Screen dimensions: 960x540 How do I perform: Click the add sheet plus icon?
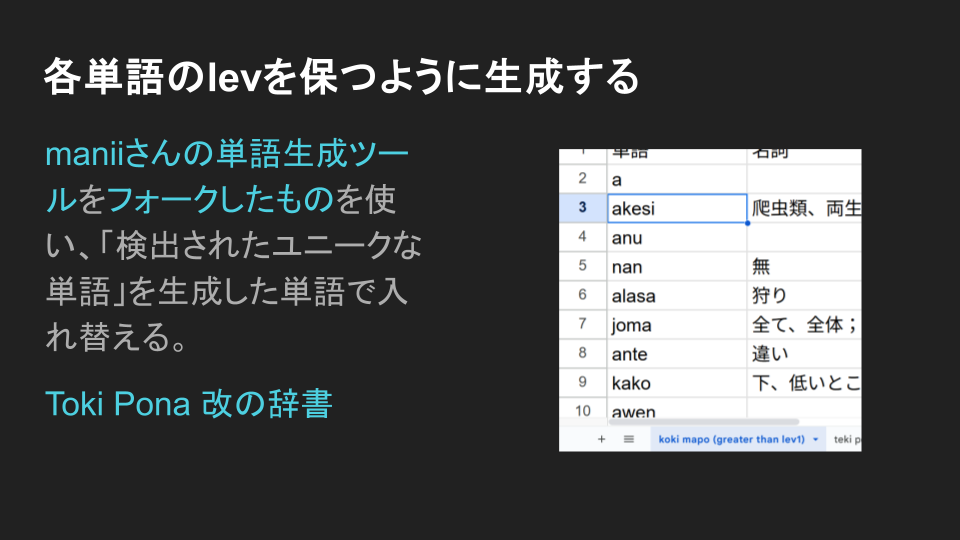click(601, 439)
